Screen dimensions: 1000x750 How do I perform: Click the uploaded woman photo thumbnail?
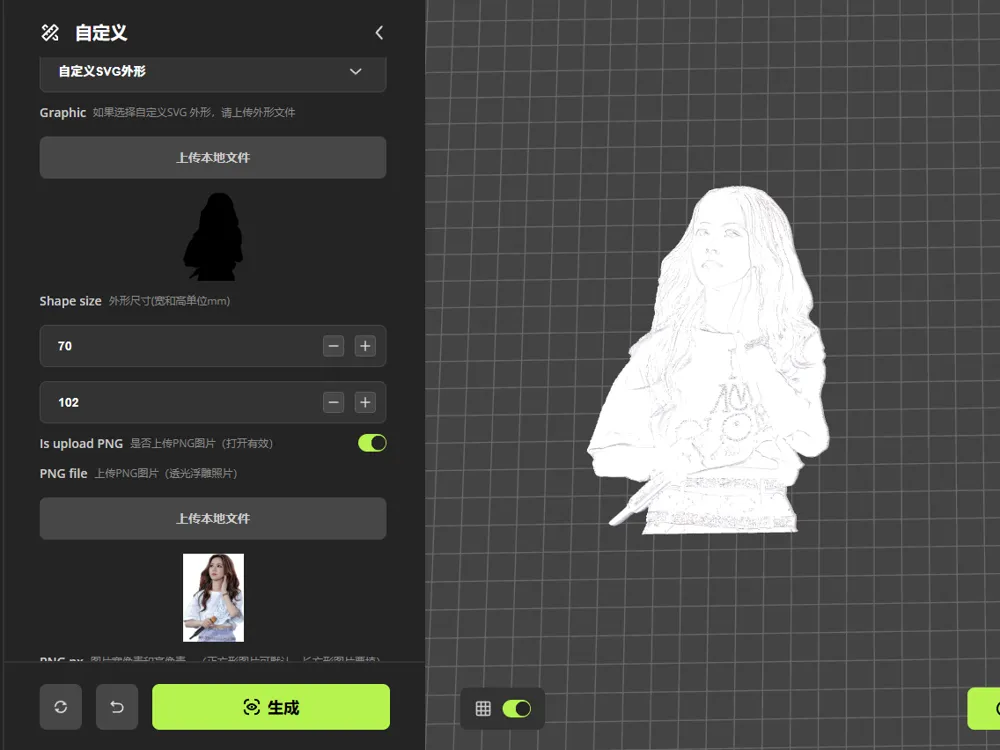click(x=212, y=597)
